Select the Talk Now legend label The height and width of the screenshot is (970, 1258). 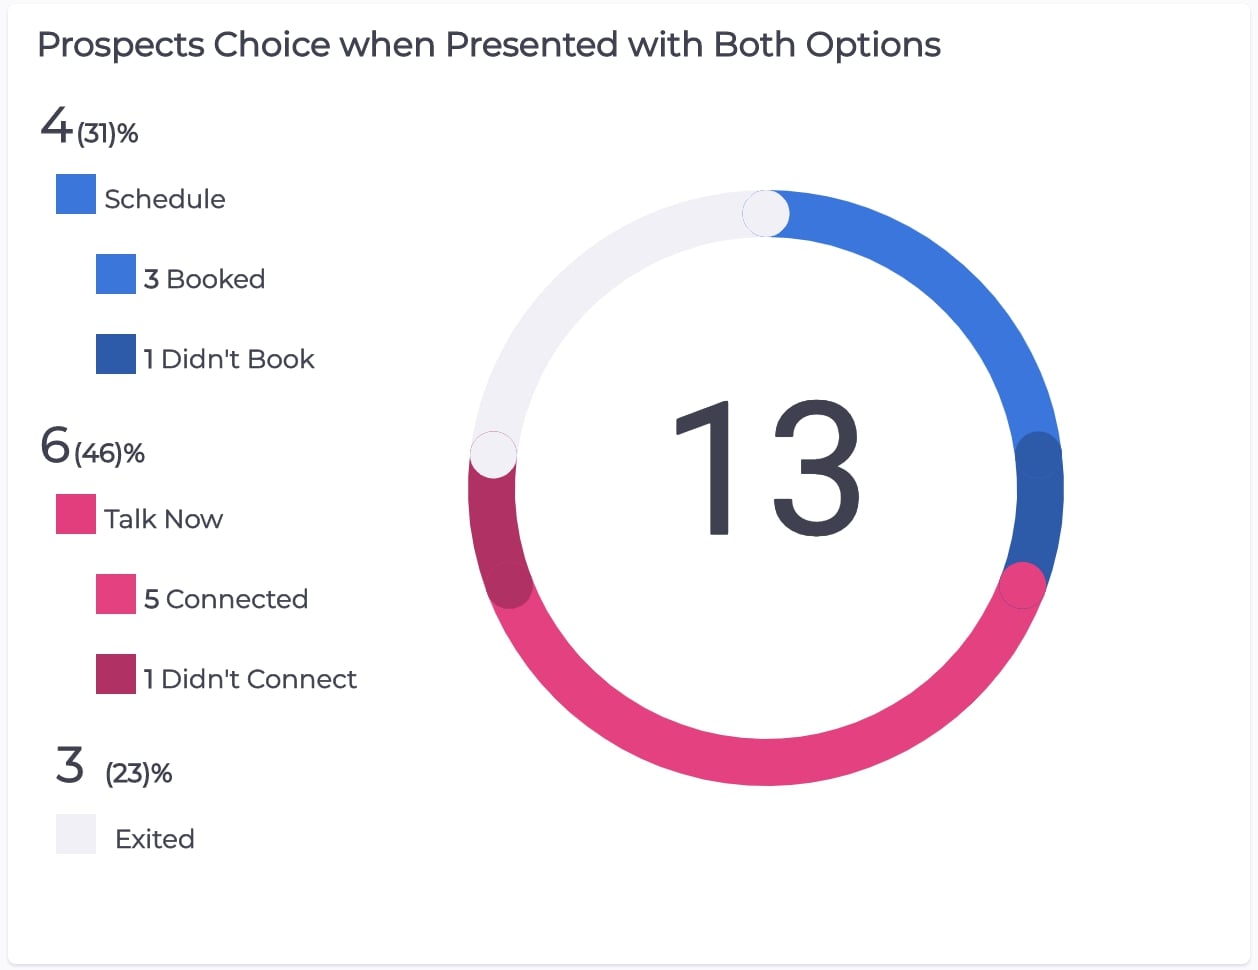(x=164, y=519)
